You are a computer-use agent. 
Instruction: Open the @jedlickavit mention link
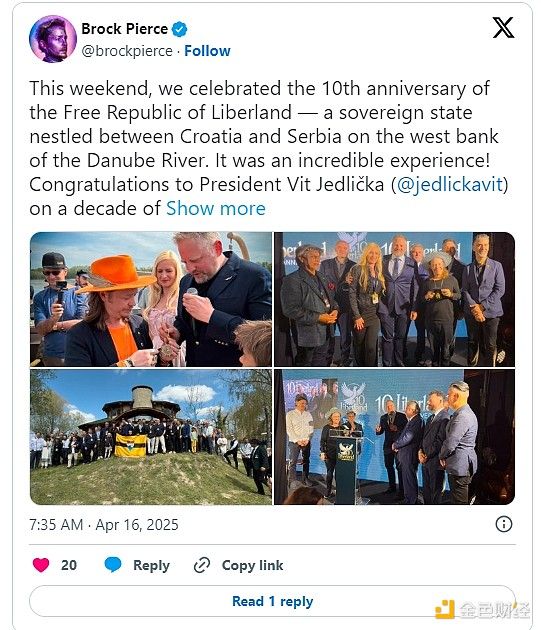click(450, 185)
